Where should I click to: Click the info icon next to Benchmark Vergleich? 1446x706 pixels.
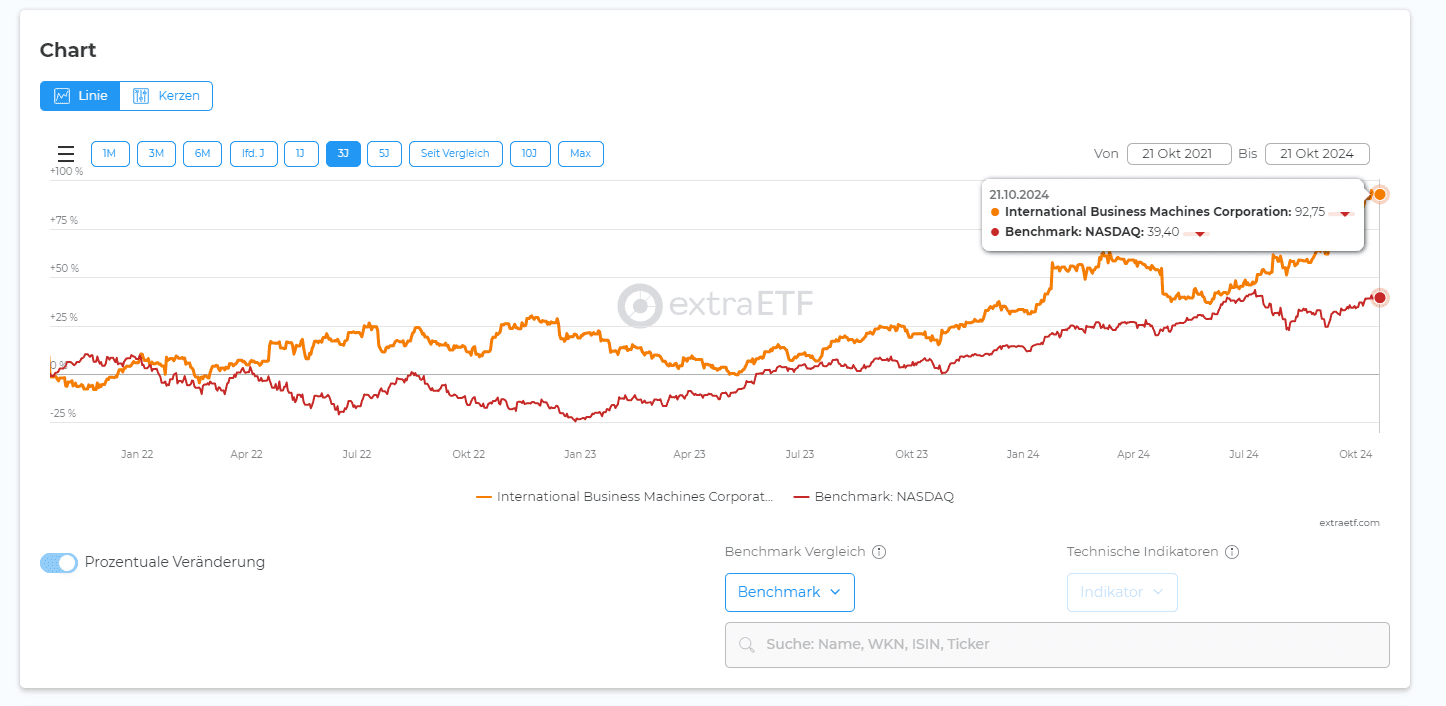(x=879, y=552)
